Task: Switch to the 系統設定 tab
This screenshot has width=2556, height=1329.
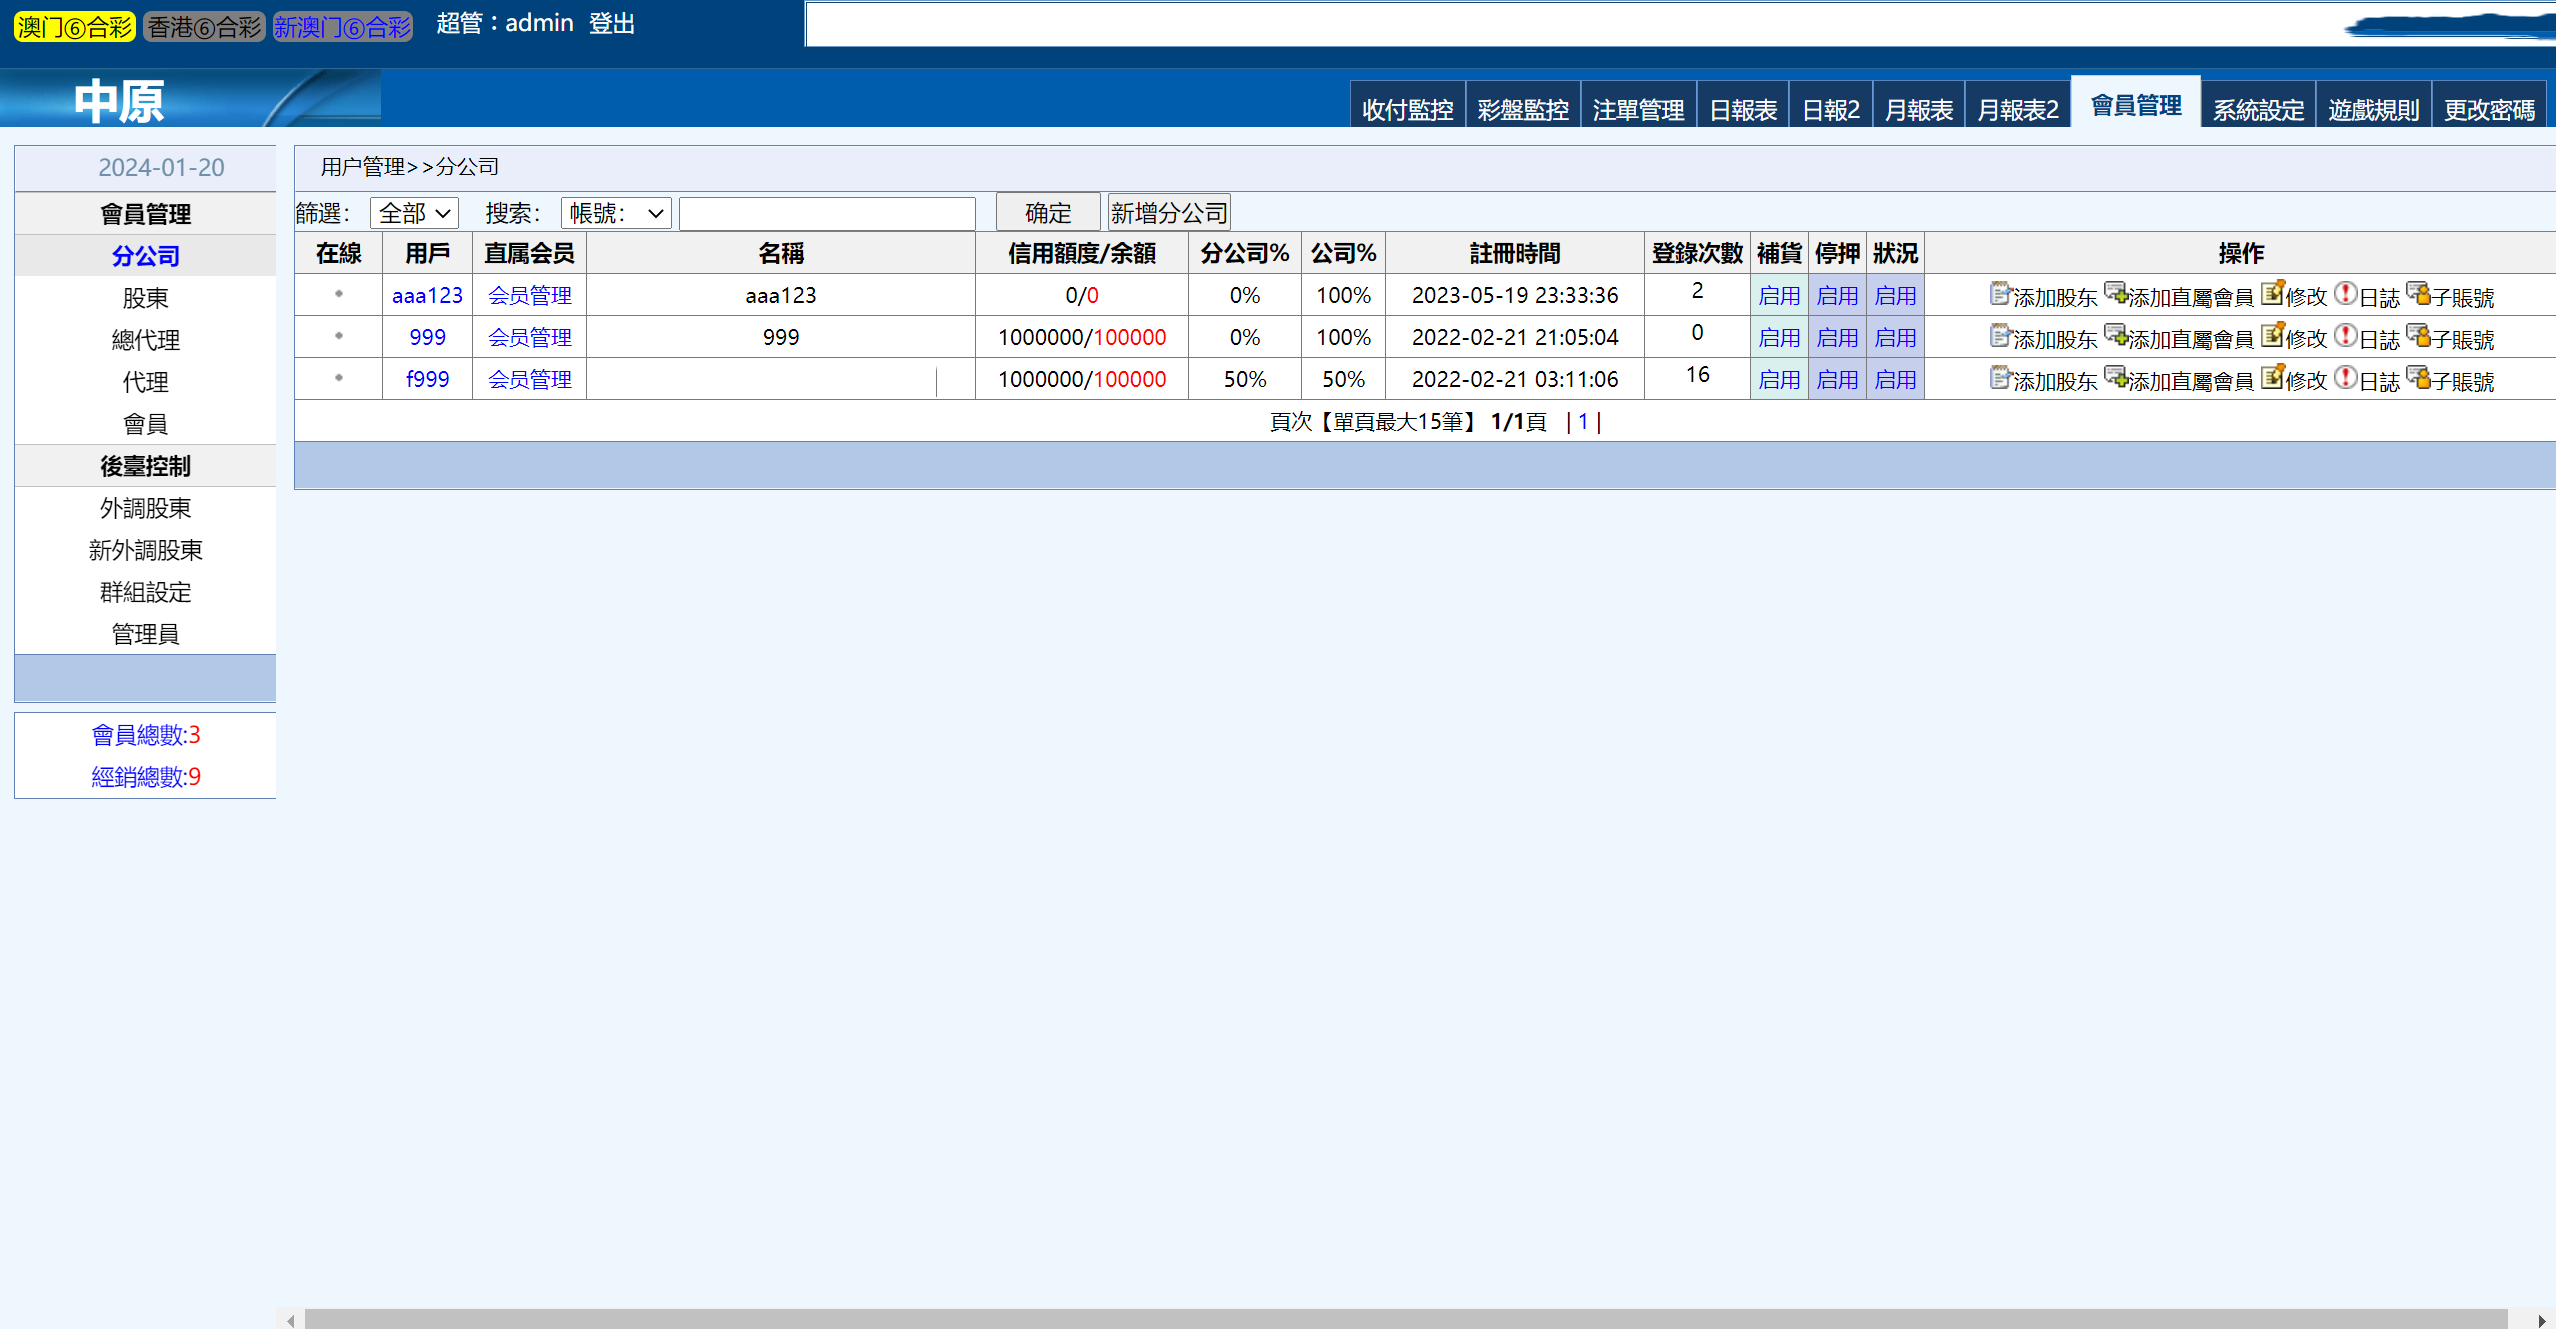Action: point(2257,109)
